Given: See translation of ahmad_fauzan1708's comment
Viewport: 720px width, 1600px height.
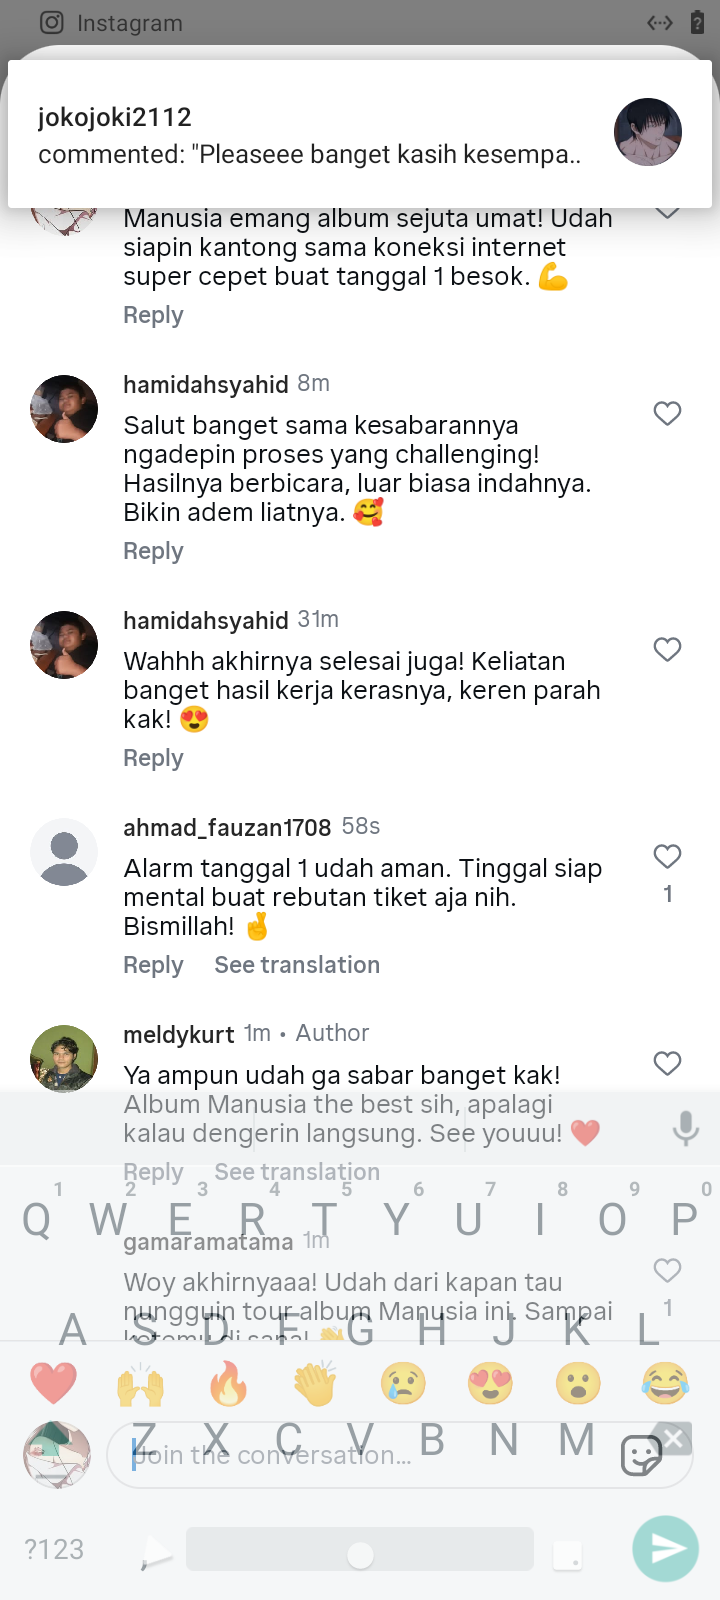Looking at the screenshot, I should pyautogui.click(x=297, y=965).
